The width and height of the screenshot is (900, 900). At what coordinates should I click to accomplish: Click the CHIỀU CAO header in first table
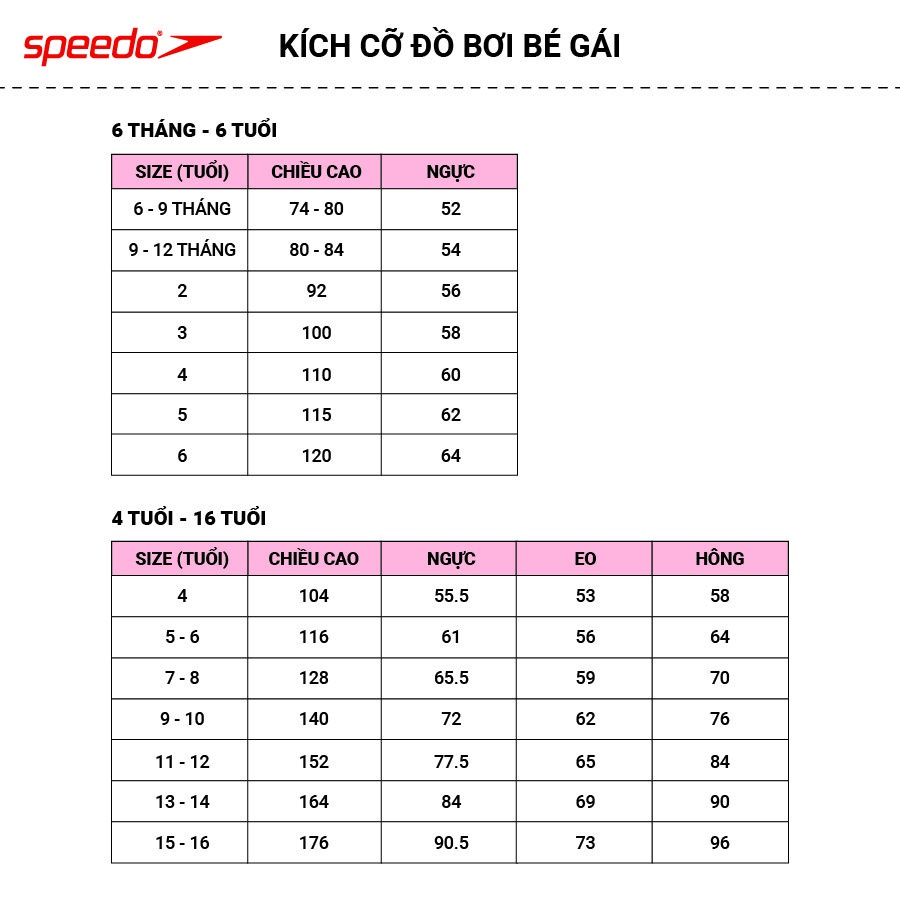(315, 172)
